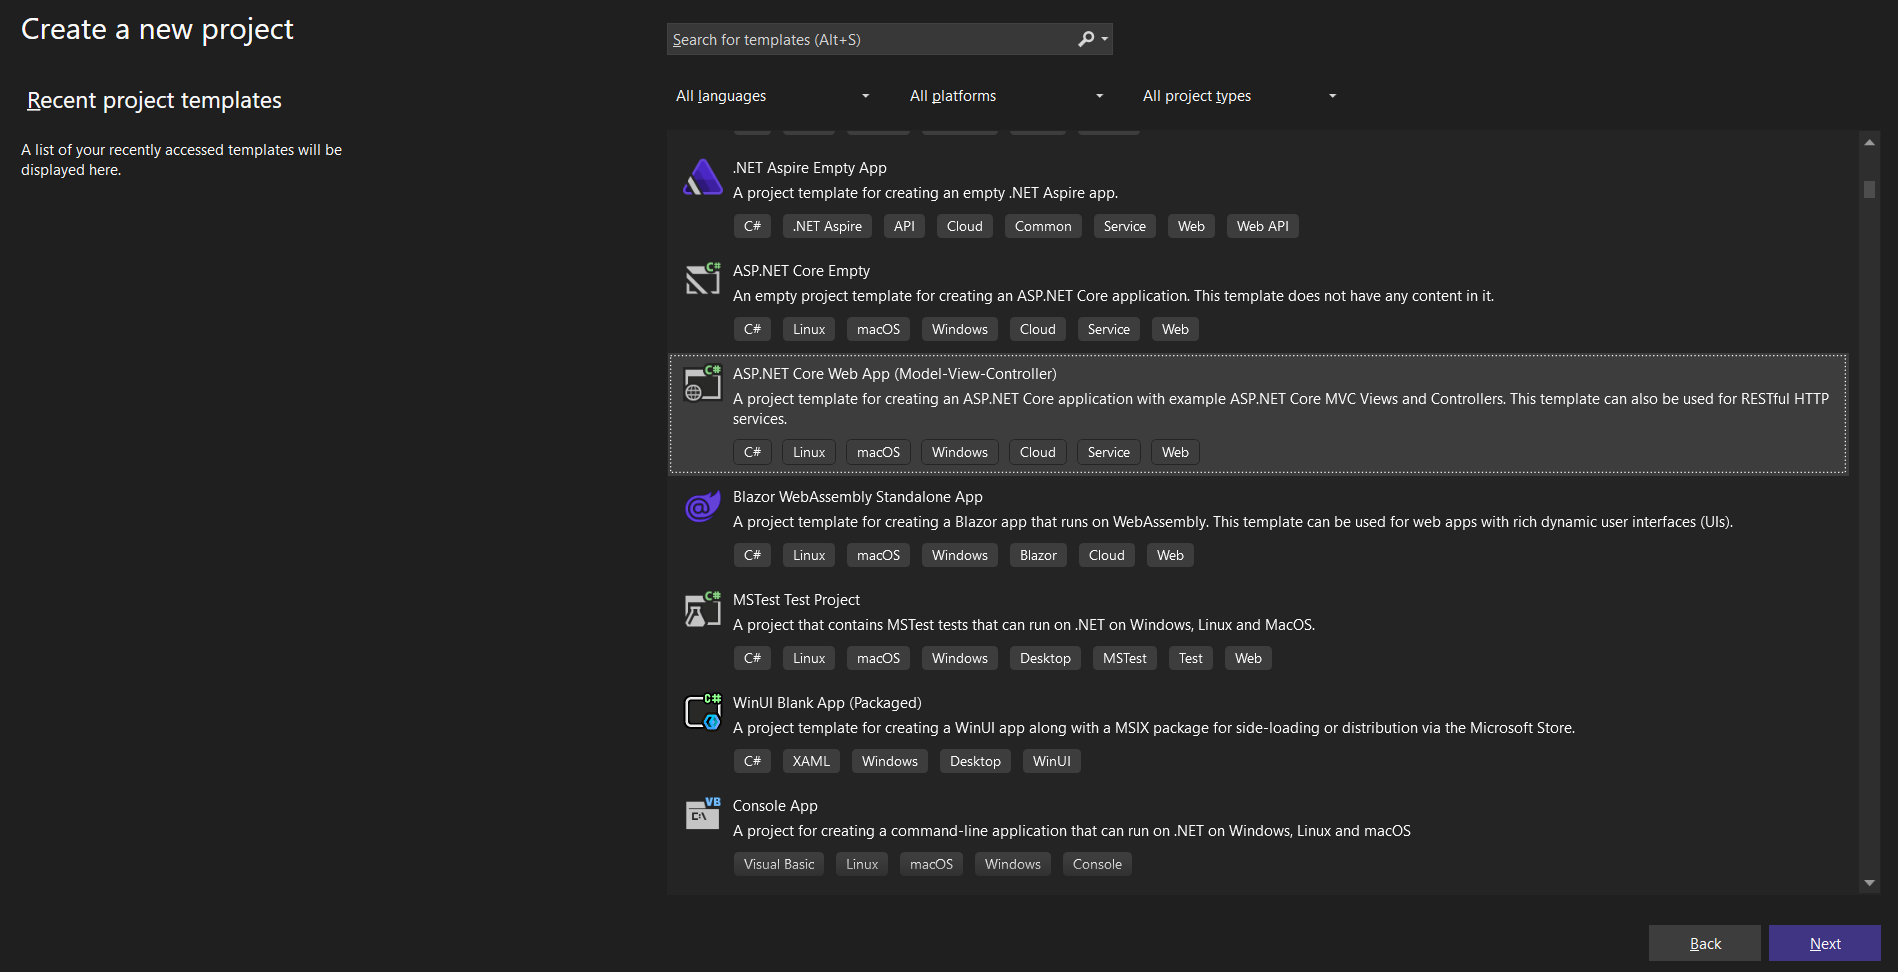Select ASP.NET Core Web App (Model-View-Controller) title
This screenshot has width=1898, height=972.
pos(895,374)
